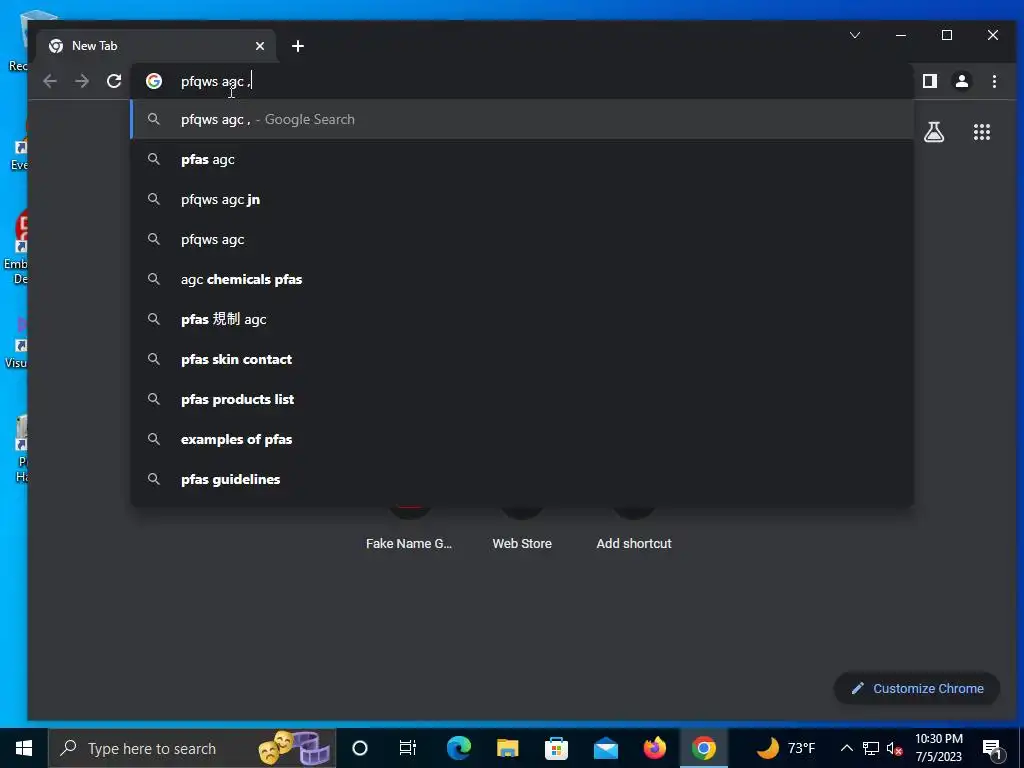1024x768 pixels.
Task: Click Add shortcut tile
Action: [633, 529]
